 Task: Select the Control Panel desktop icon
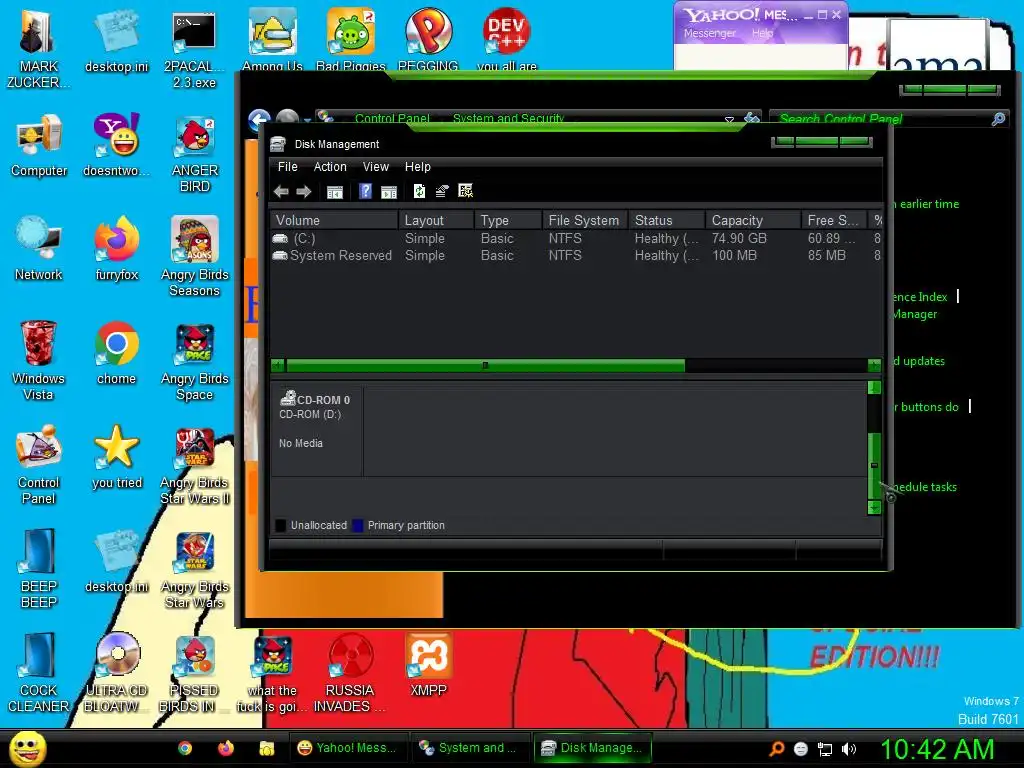coord(39,464)
